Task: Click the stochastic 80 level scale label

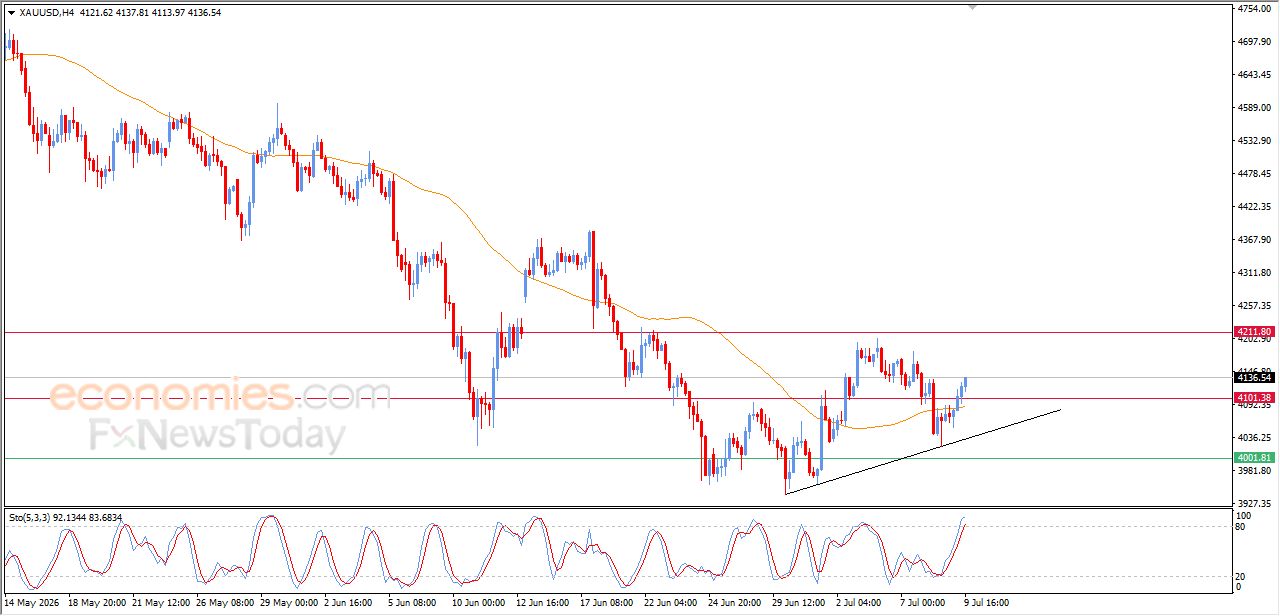Action: (x=1241, y=526)
